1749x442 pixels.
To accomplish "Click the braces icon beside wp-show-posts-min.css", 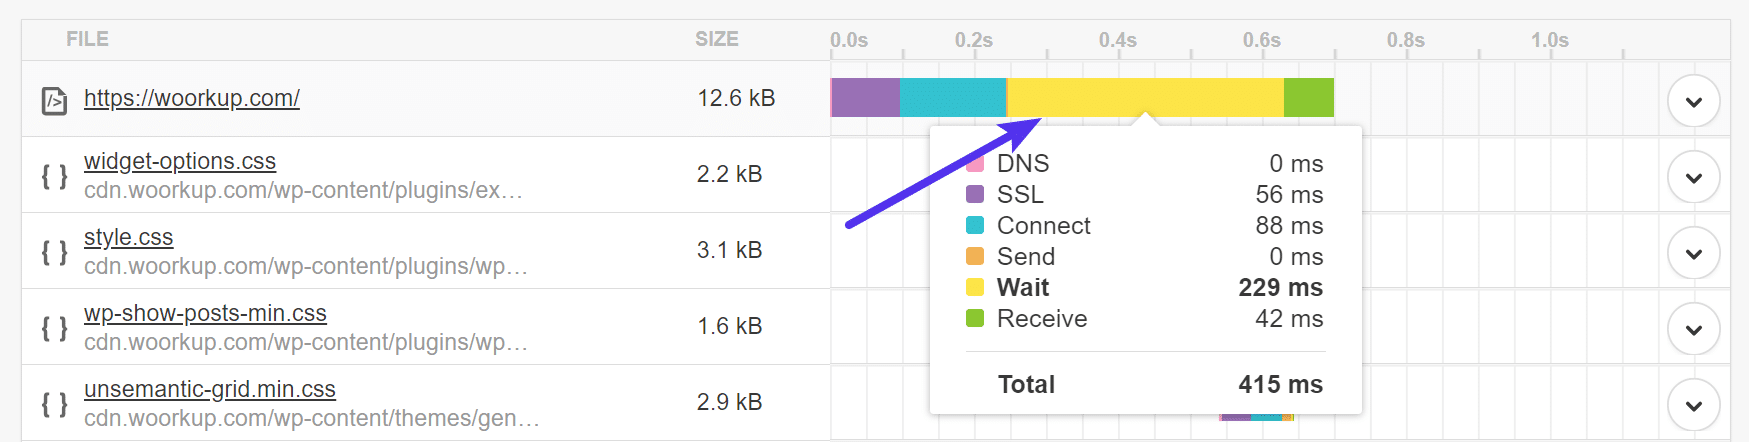I will pos(54,328).
